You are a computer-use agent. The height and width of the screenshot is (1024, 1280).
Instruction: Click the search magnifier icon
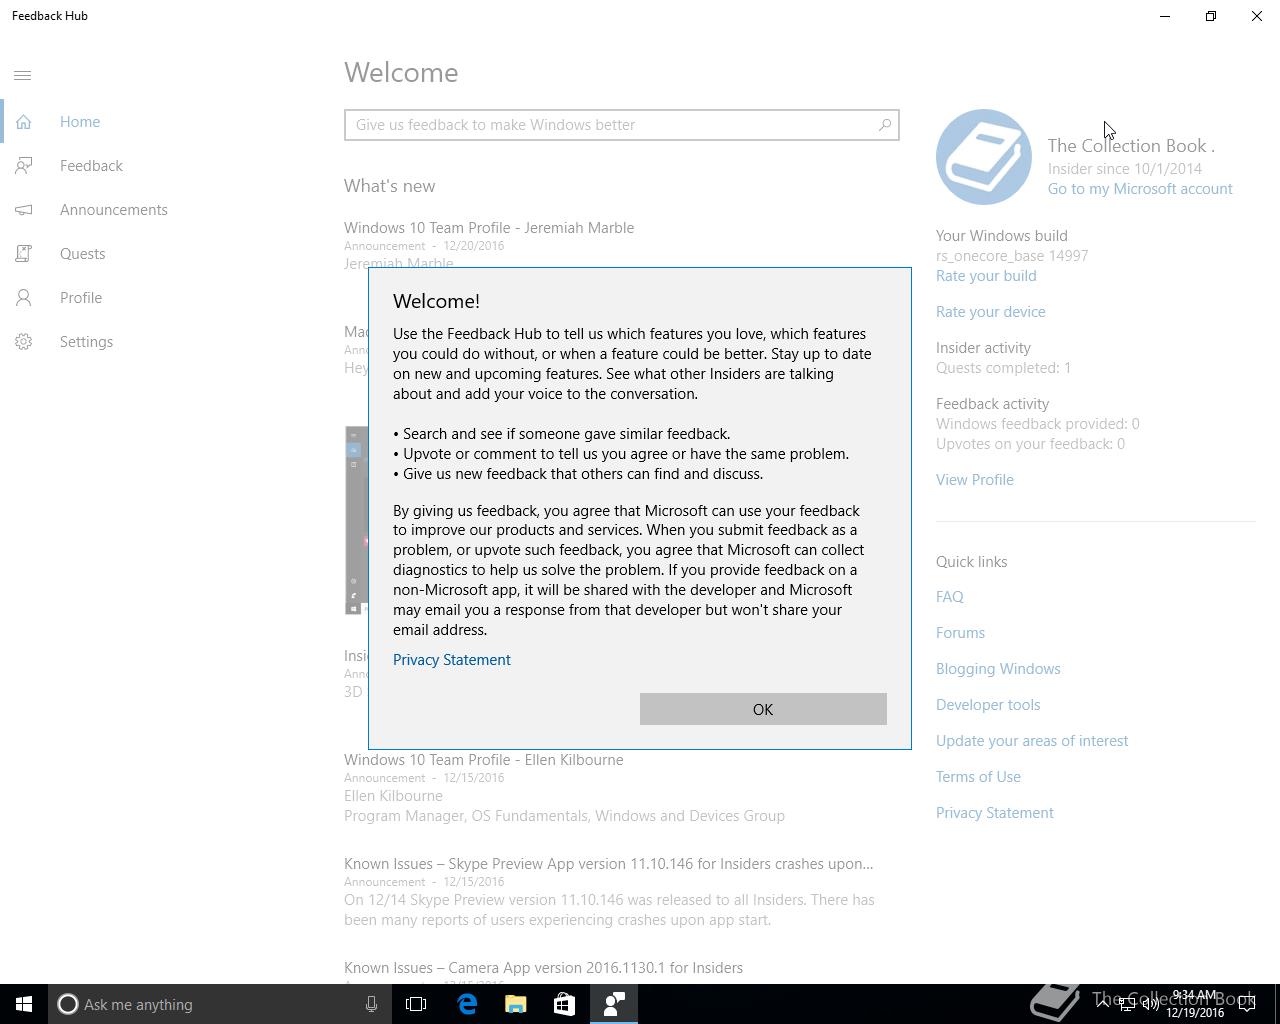885,125
